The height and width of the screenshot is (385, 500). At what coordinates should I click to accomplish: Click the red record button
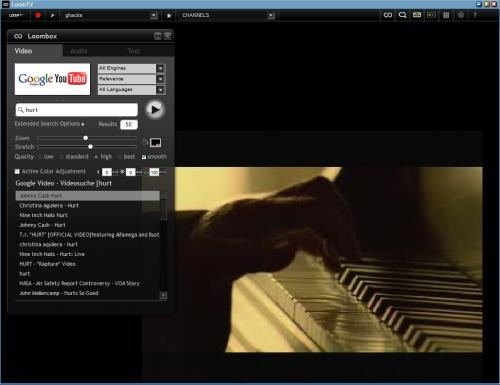point(38,15)
